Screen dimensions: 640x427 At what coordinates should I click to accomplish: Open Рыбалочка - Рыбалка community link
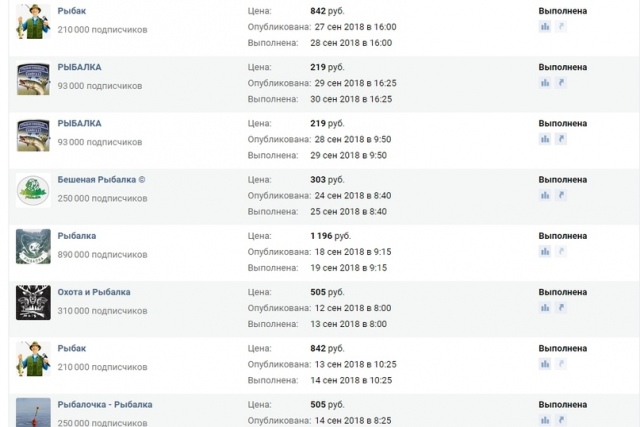105,405
